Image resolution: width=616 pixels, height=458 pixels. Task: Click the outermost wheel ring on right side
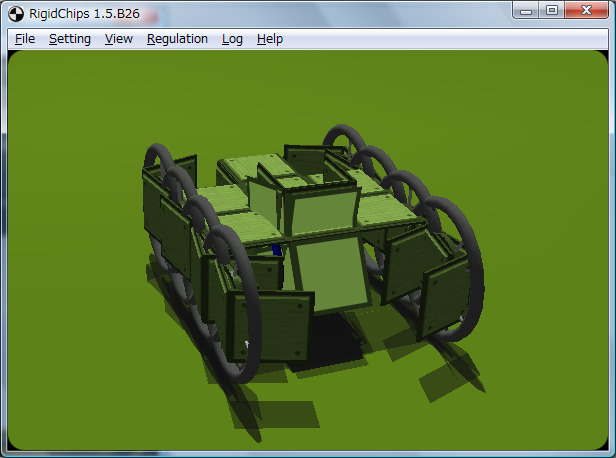[470, 280]
